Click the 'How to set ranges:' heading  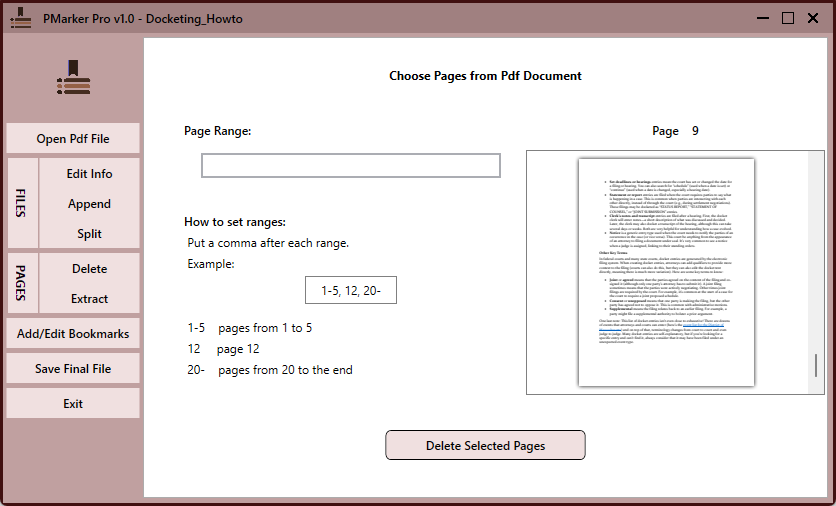235,222
